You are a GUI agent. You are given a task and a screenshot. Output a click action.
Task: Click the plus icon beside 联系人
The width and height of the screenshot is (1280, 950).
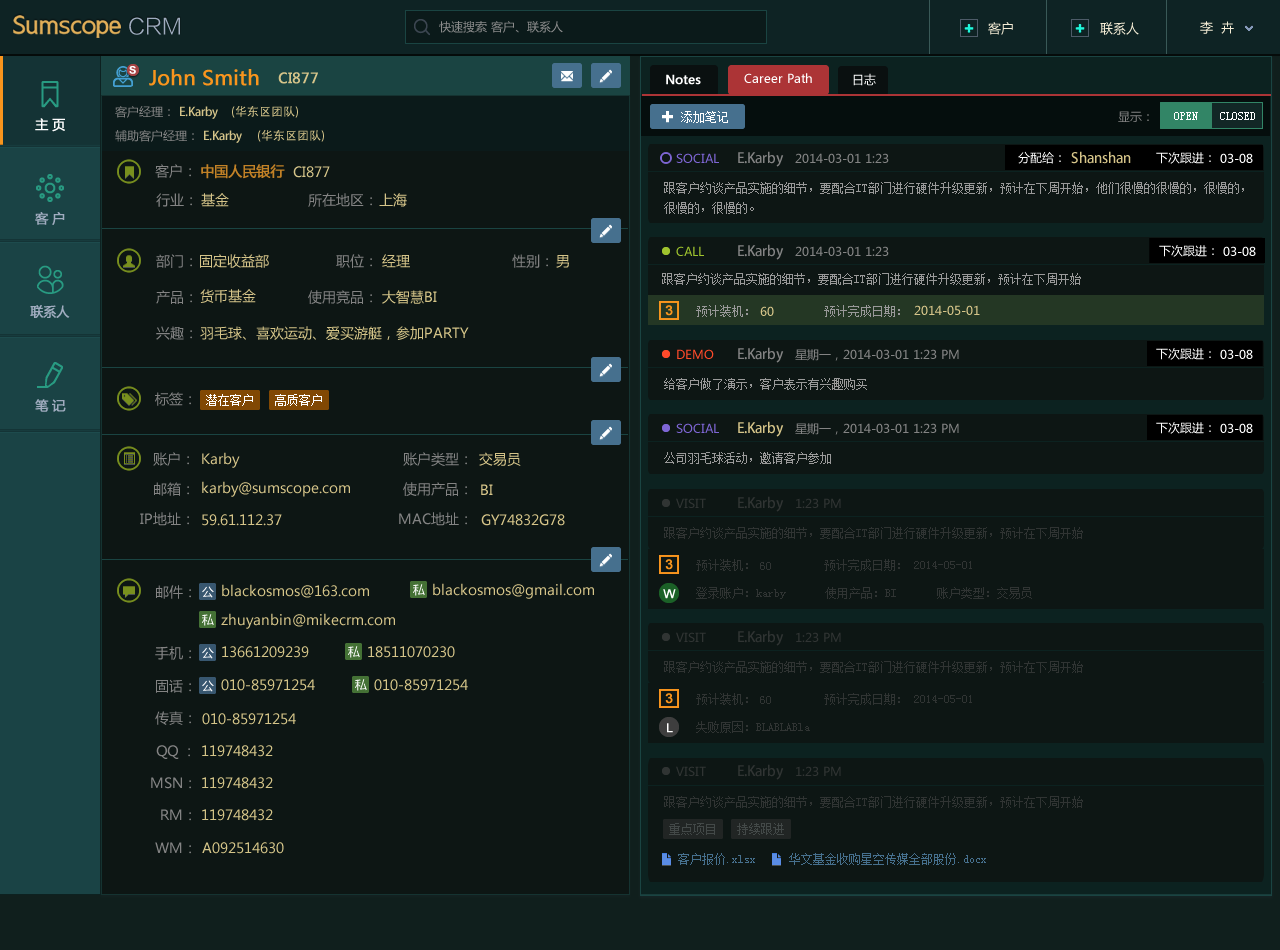click(1079, 28)
